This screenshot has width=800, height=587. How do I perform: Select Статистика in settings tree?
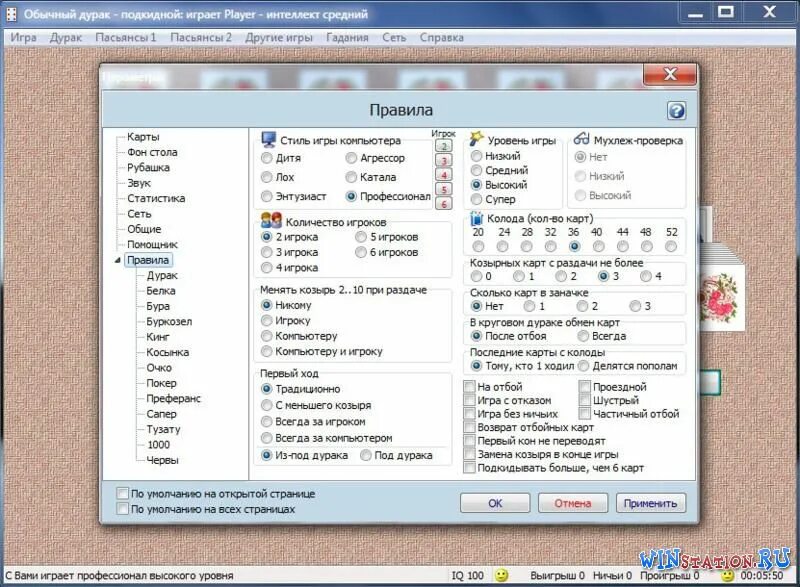(156, 198)
